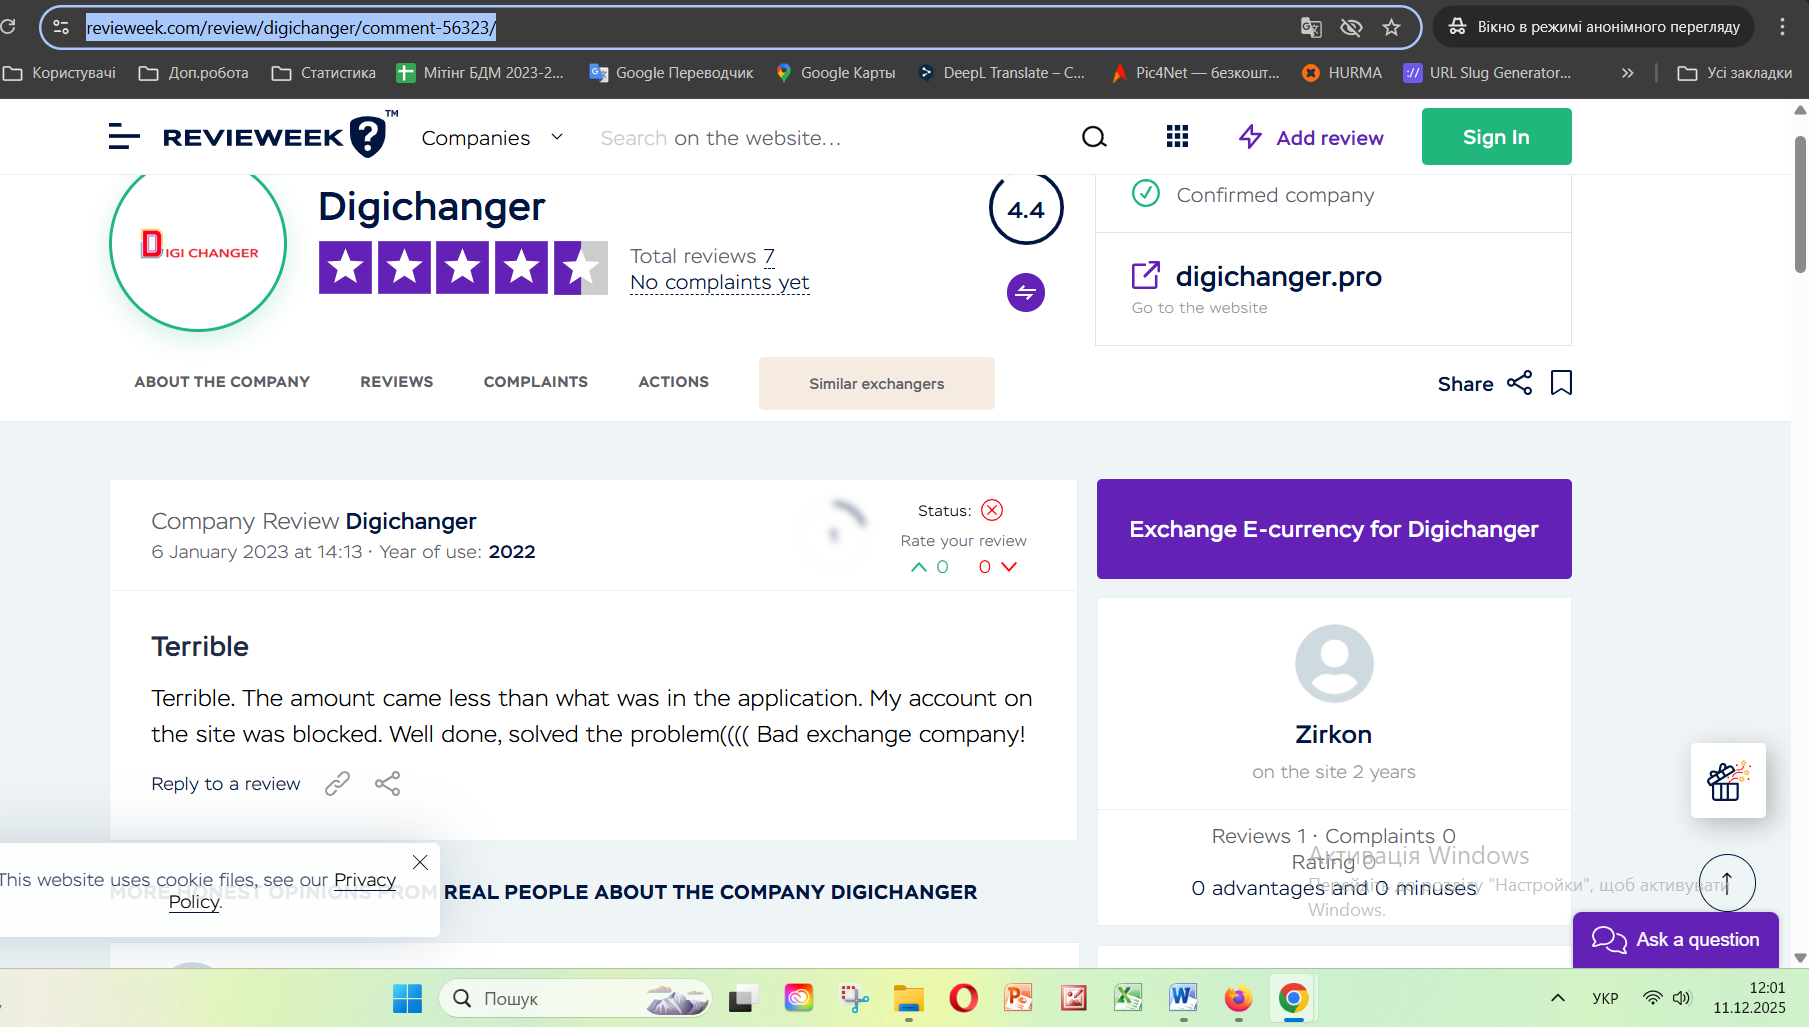Click the Google Translate icon in address bar
Viewport: 1809px width, 1027px height.
coord(1311,28)
